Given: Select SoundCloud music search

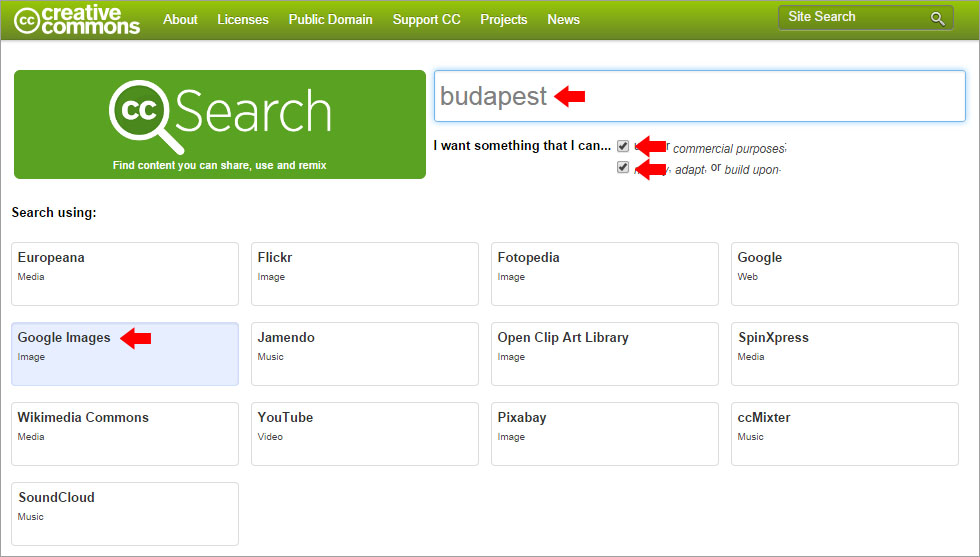Looking at the screenshot, I should pyautogui.click(x=125, y=514).
